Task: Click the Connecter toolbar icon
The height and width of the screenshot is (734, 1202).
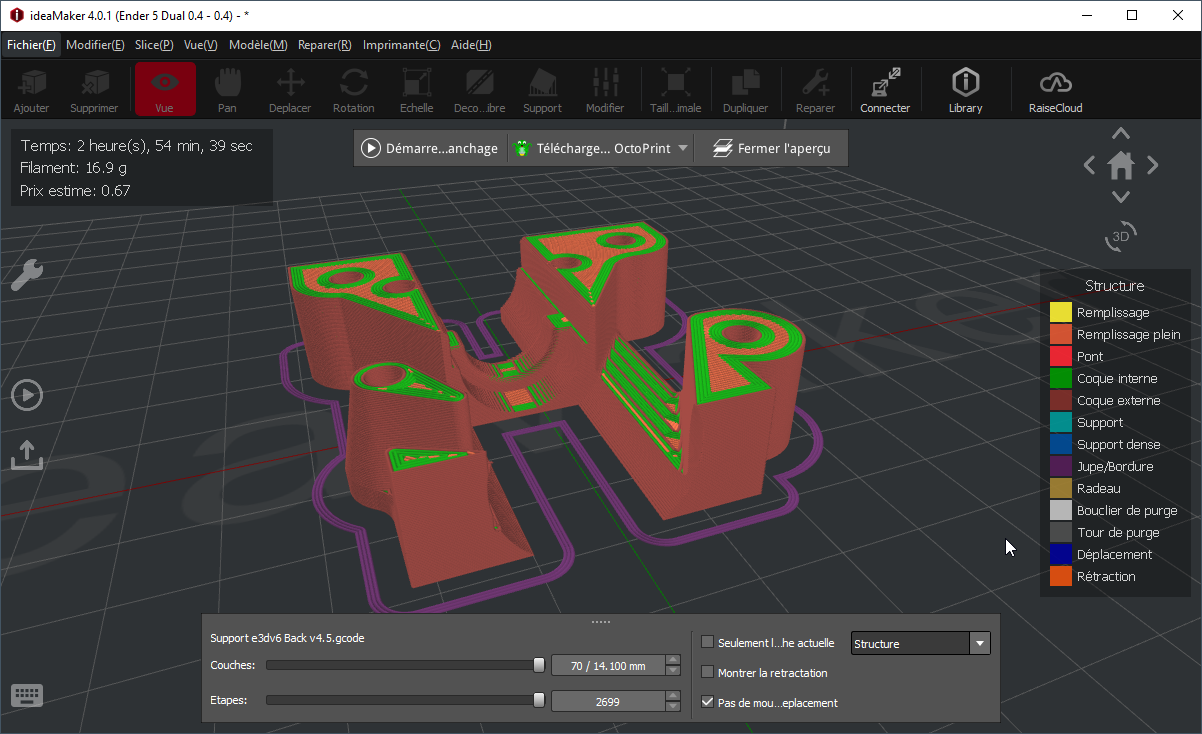Action: pyautogui.click(x=885, y=89)
